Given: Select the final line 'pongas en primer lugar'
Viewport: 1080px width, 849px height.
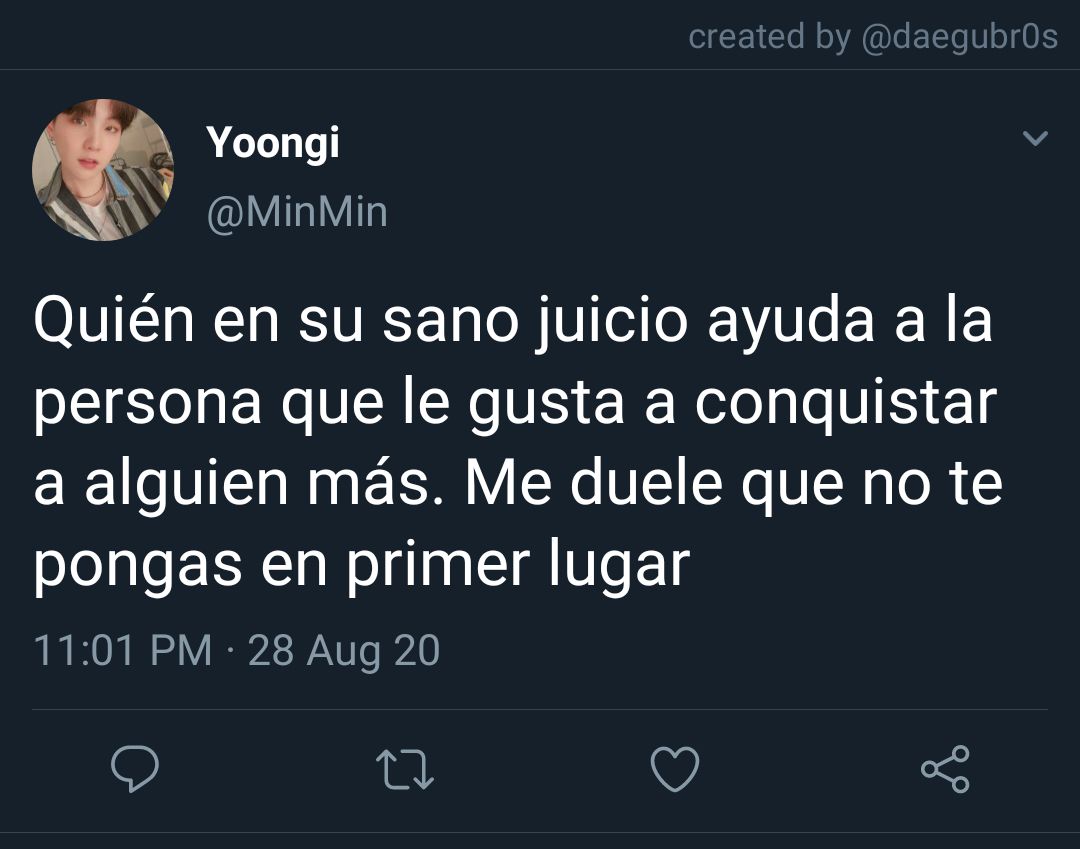Looking at the screenshot, I should coord(362,565).
